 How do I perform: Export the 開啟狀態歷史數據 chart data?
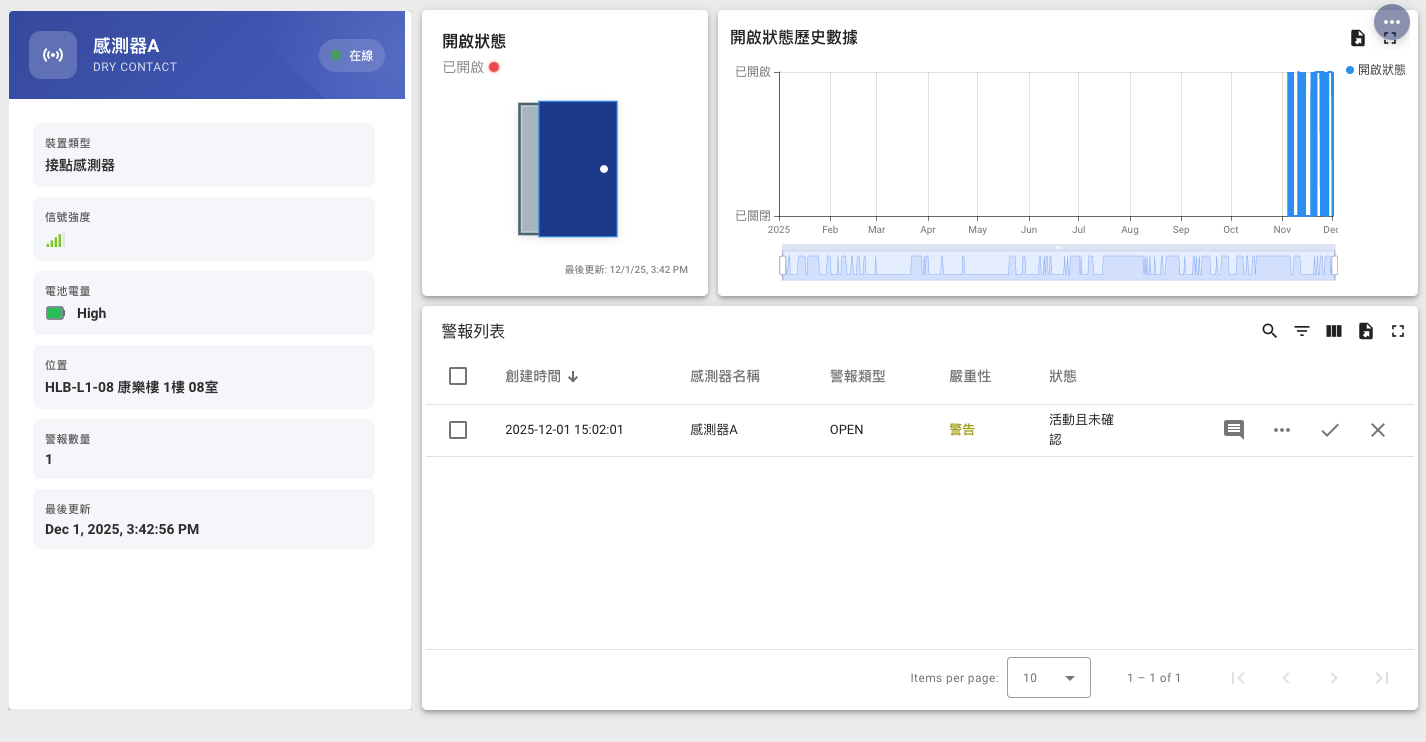pos(1358,37)
